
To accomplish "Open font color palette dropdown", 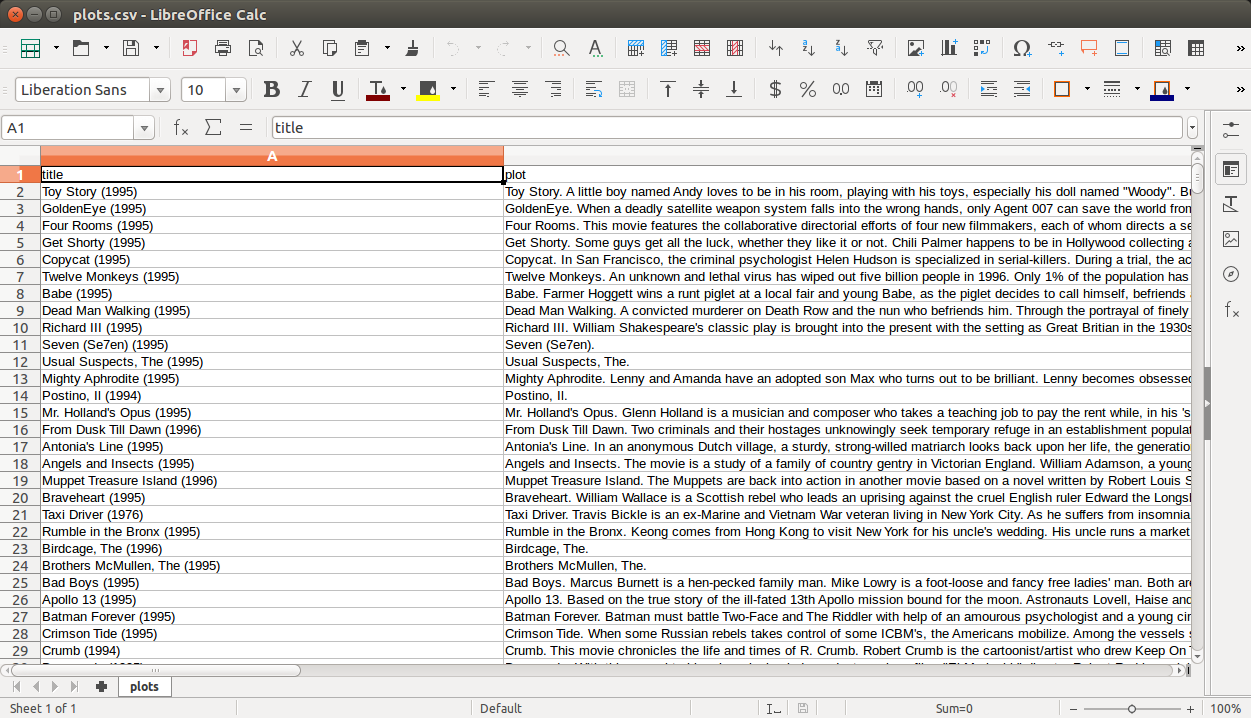I will (403, 90).
